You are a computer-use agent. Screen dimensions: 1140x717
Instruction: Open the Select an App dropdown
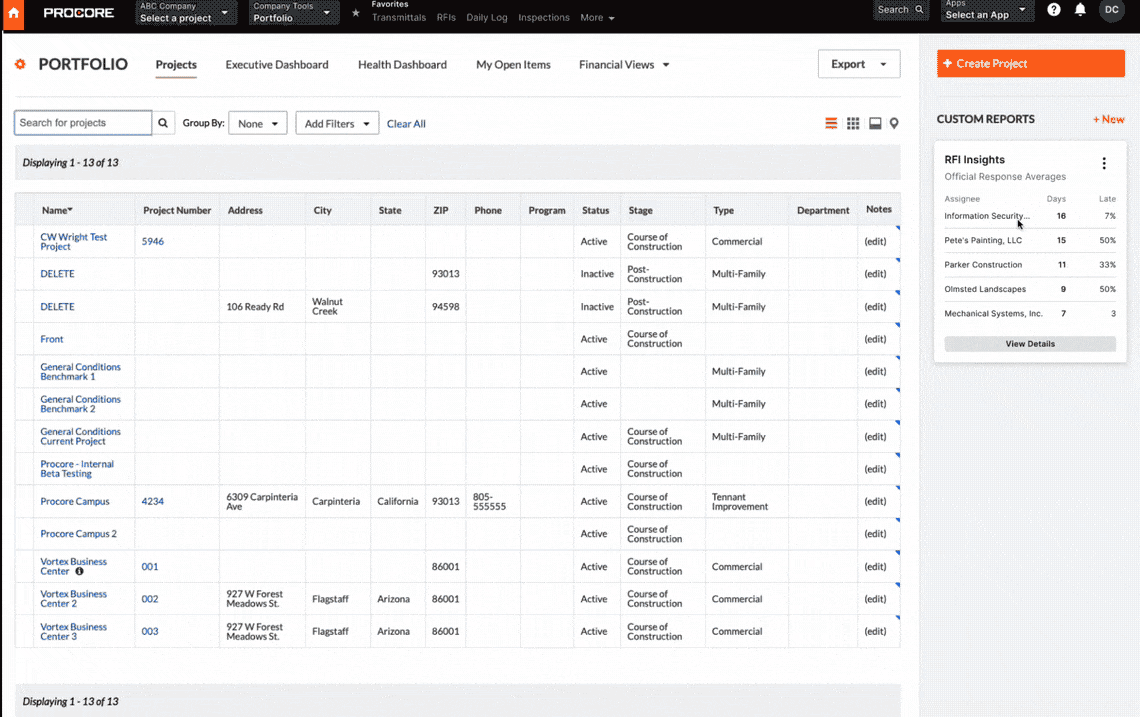click(987, 11)
